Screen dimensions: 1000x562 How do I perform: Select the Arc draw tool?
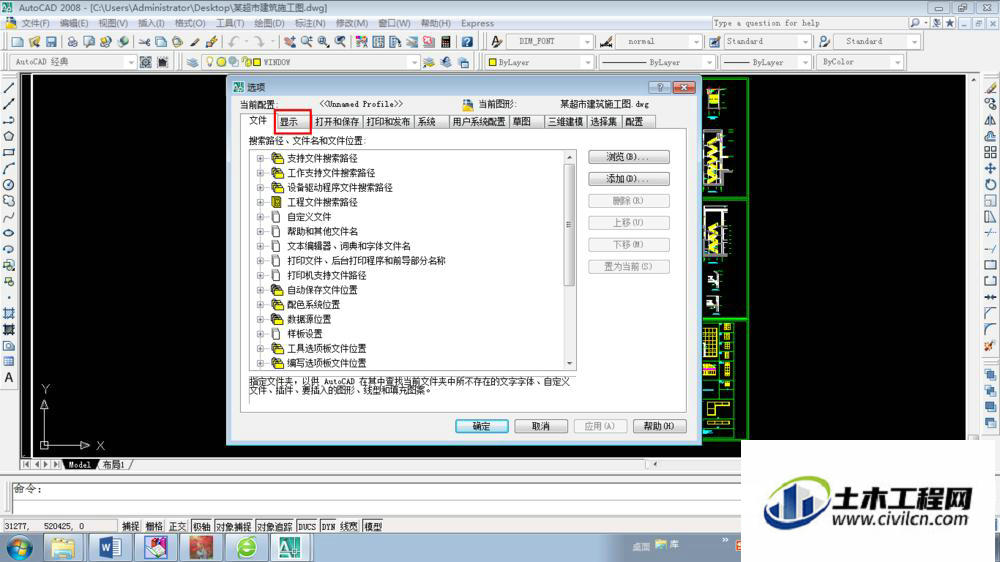tap(9, 168)
